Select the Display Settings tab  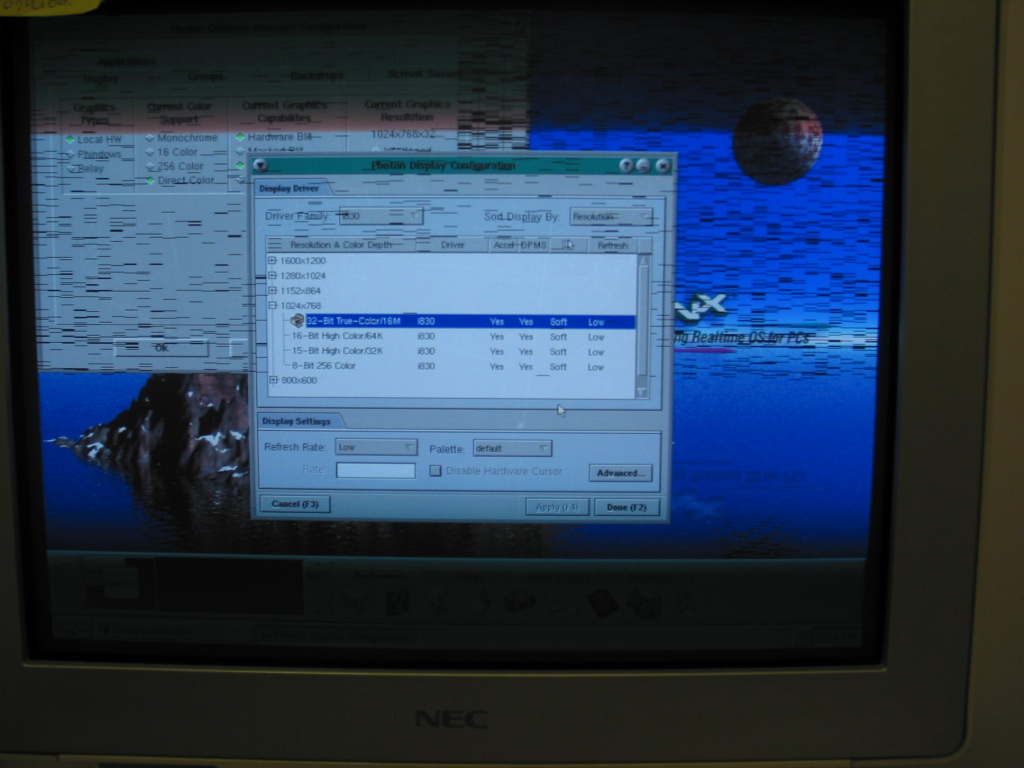pyautogui.click(x=297, y=421)
